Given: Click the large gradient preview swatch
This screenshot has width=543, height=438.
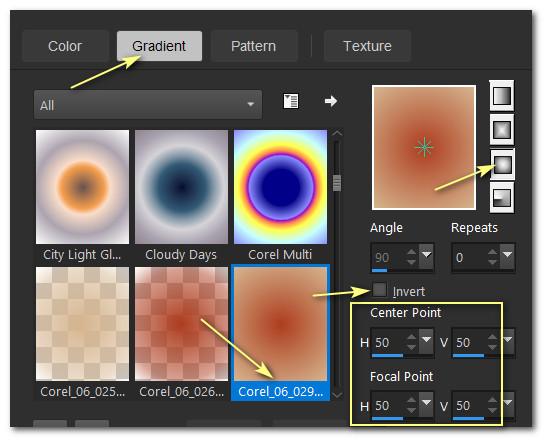Looking at the screenshot, I should (x=424, y=148).
